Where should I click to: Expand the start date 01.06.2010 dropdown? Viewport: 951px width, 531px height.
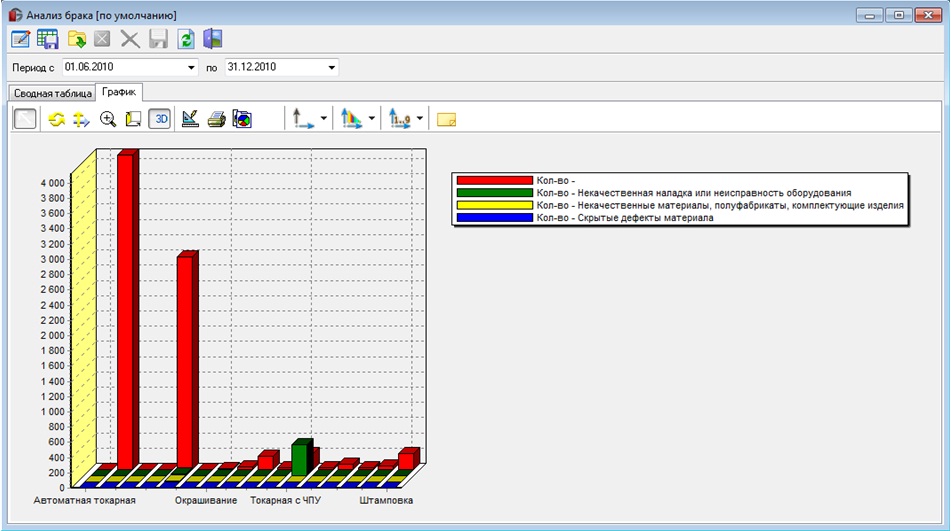(x=191, y=67)
